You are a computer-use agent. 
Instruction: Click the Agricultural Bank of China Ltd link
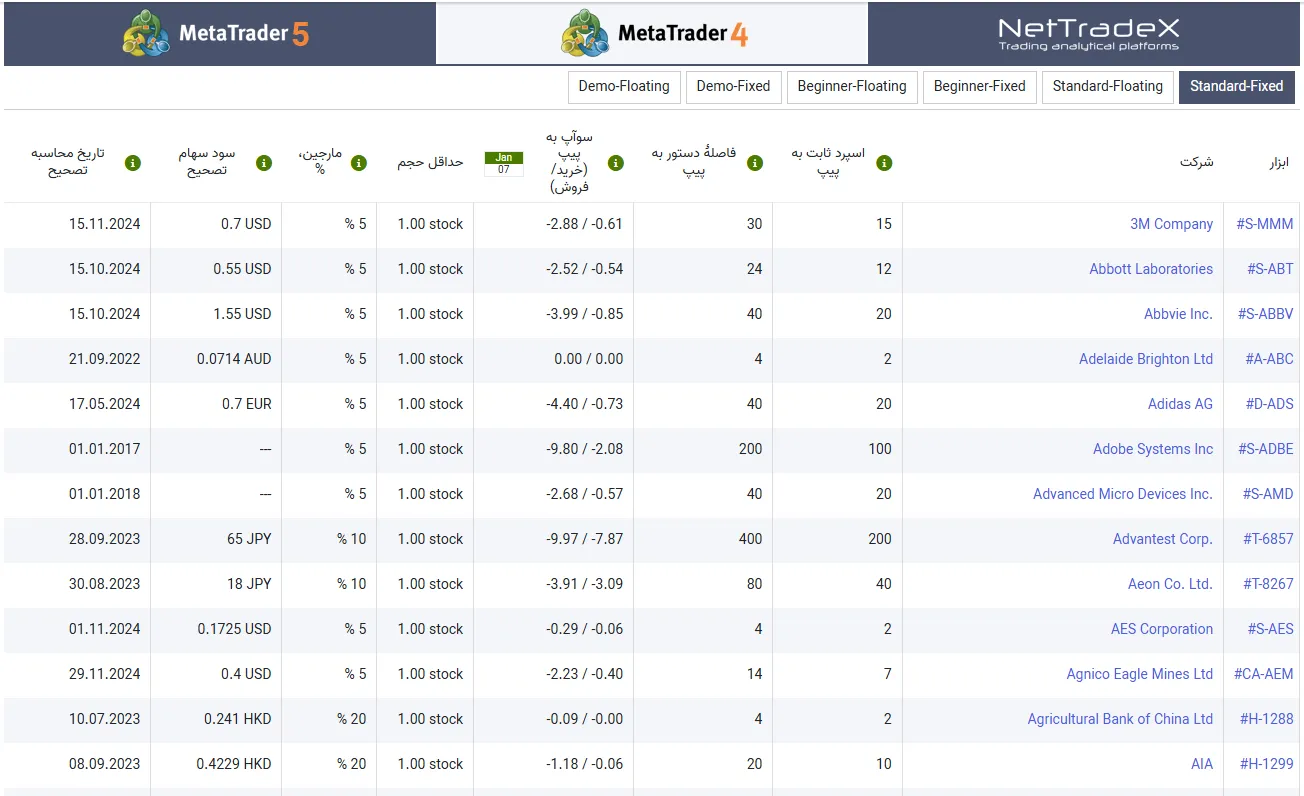(1120, 719)
